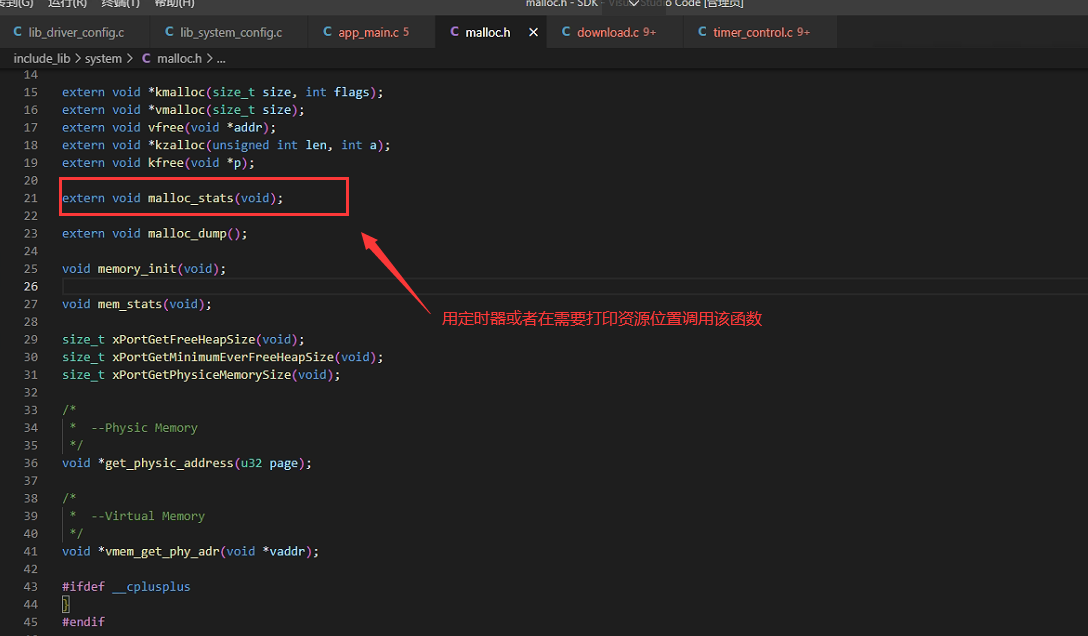
Task: Open the include_lib breadcrumb folder
Action: pyautogui.click(x=42, y=59)
